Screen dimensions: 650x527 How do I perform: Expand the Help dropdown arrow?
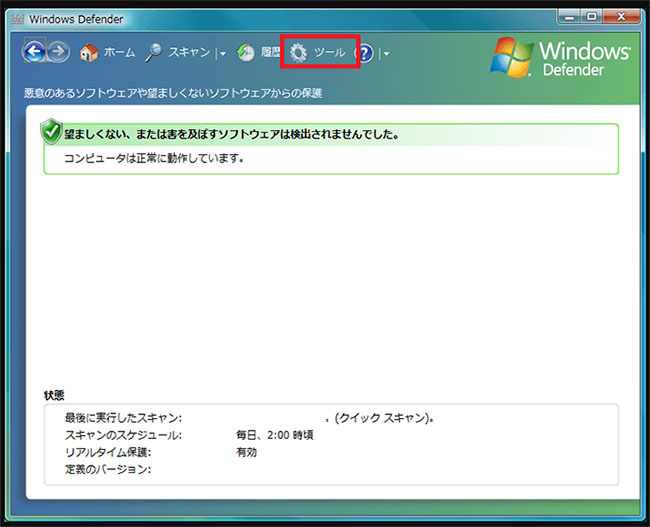pyautogui.click(x=386, y=53)
